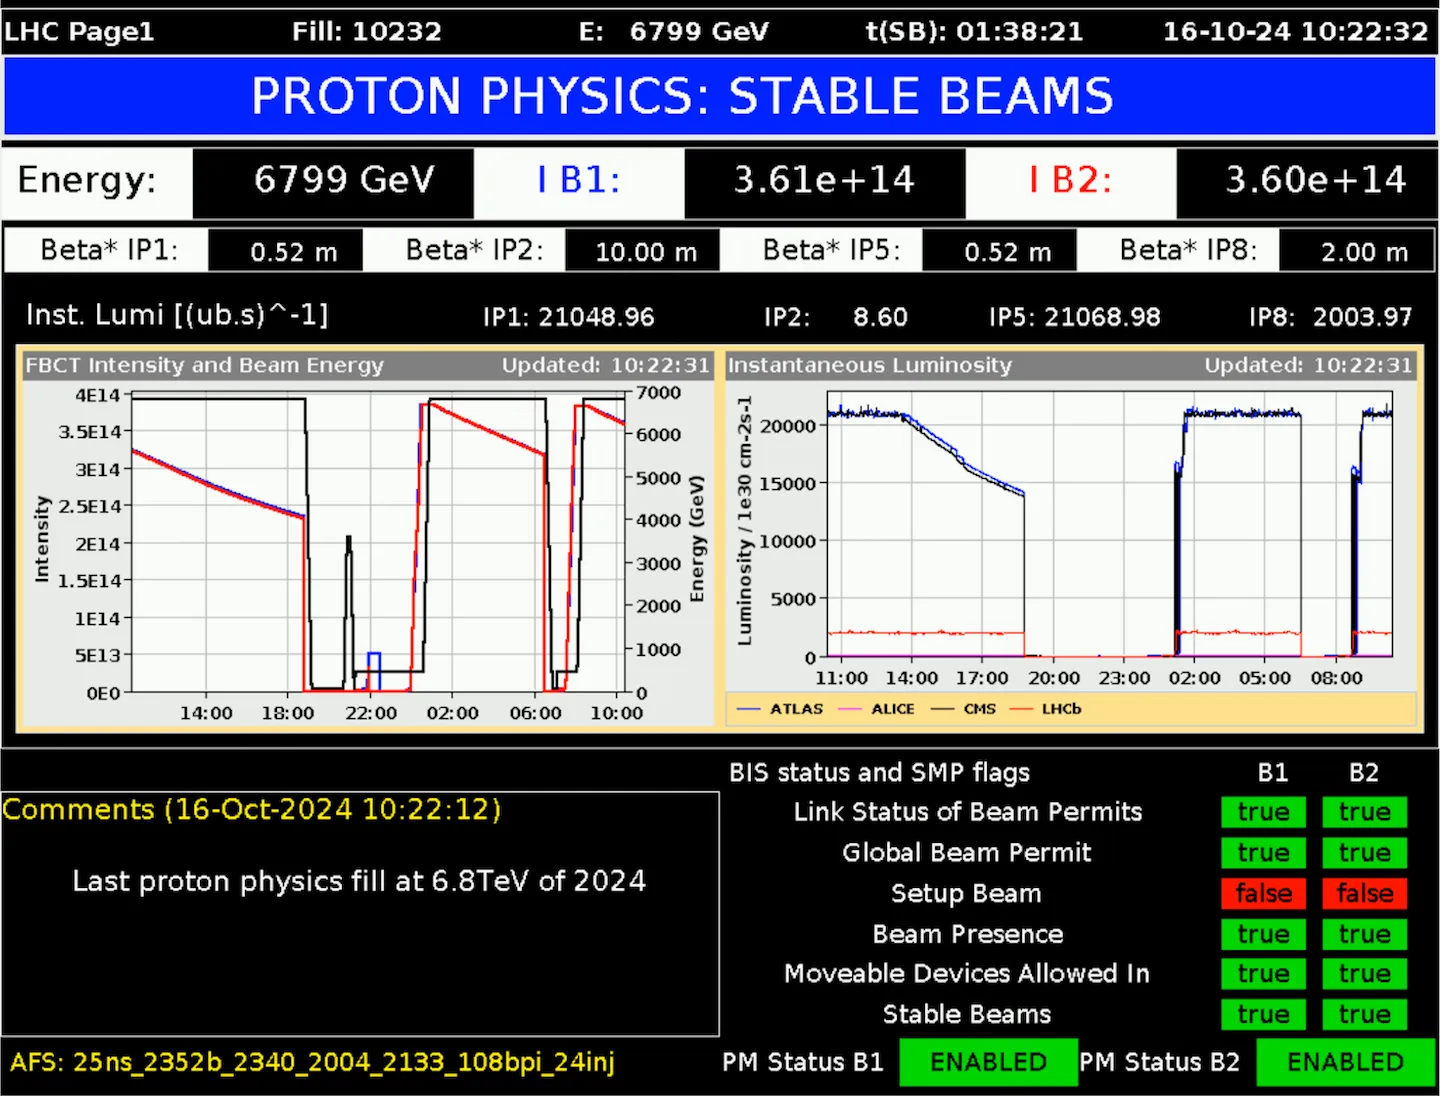This screenshot has width=1440, height=1096.
Task: Click the ALICE legend entry
Action: click(x=877, y=709)
